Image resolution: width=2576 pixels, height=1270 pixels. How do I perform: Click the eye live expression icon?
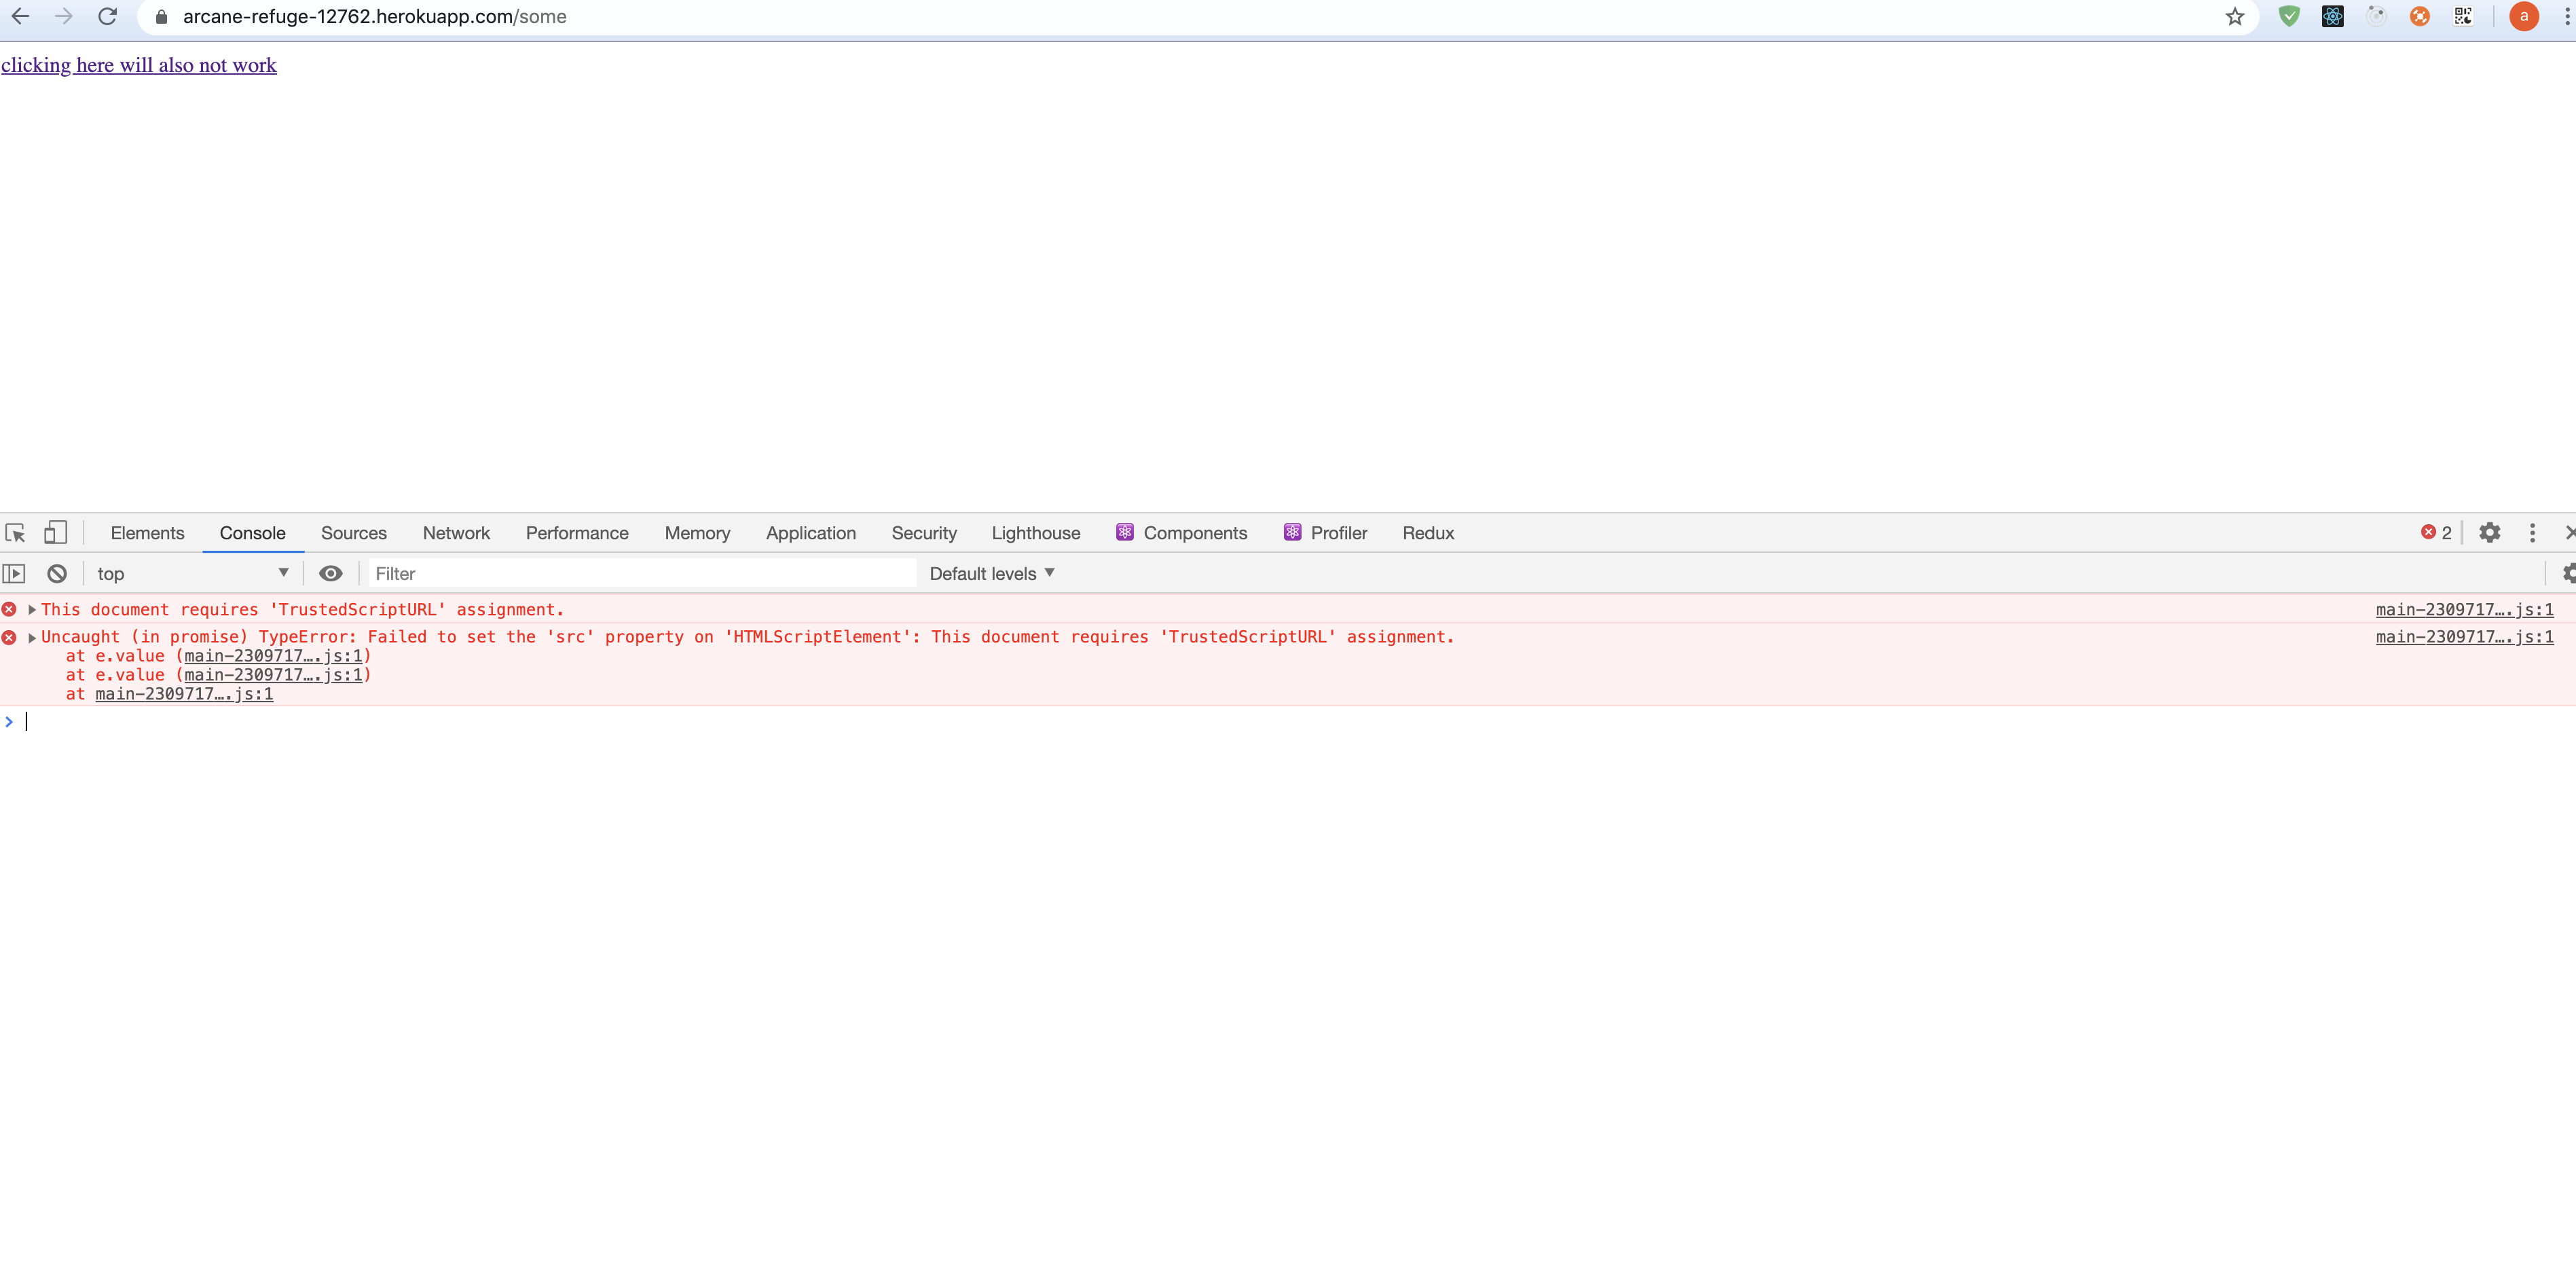[x=330, y=574]
